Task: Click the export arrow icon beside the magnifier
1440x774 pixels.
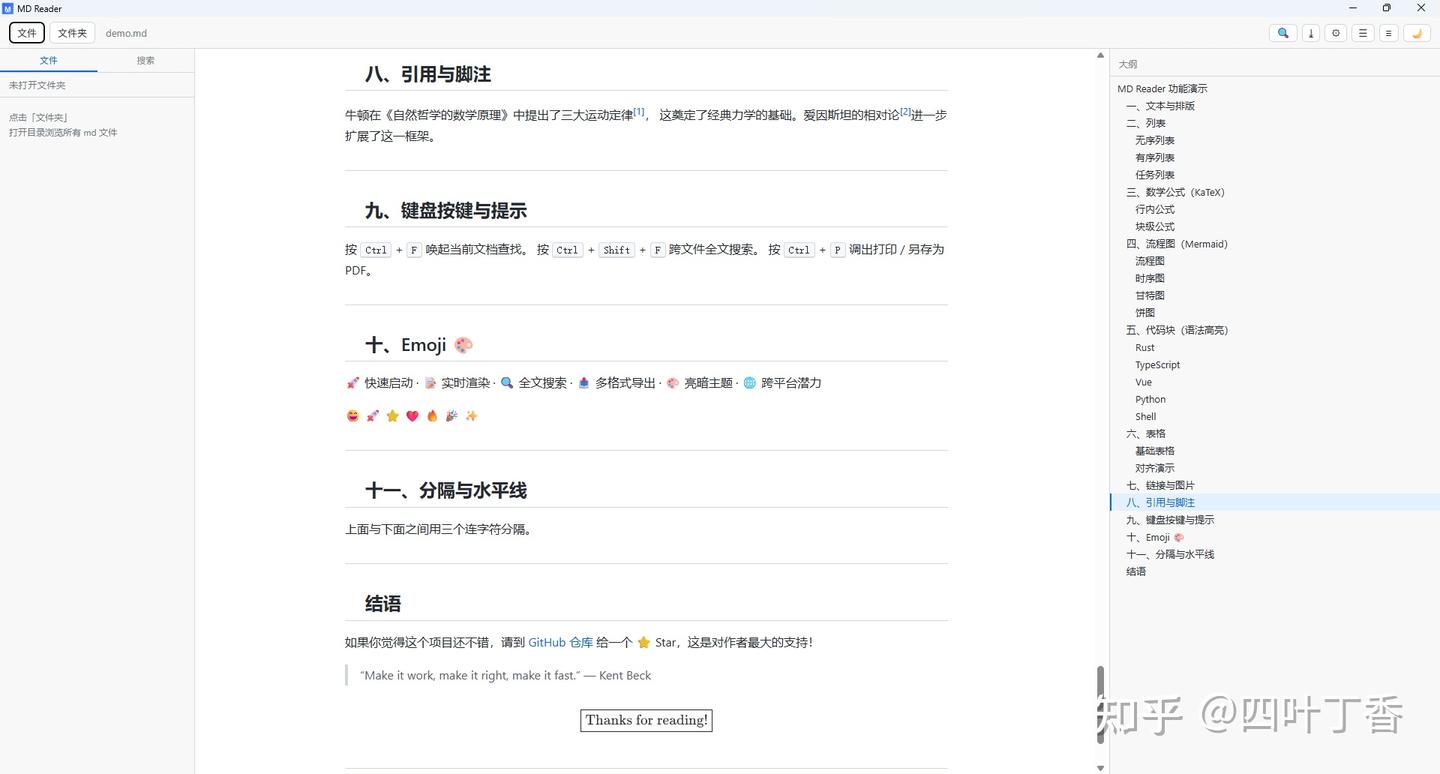Action: click(1311, 33)
